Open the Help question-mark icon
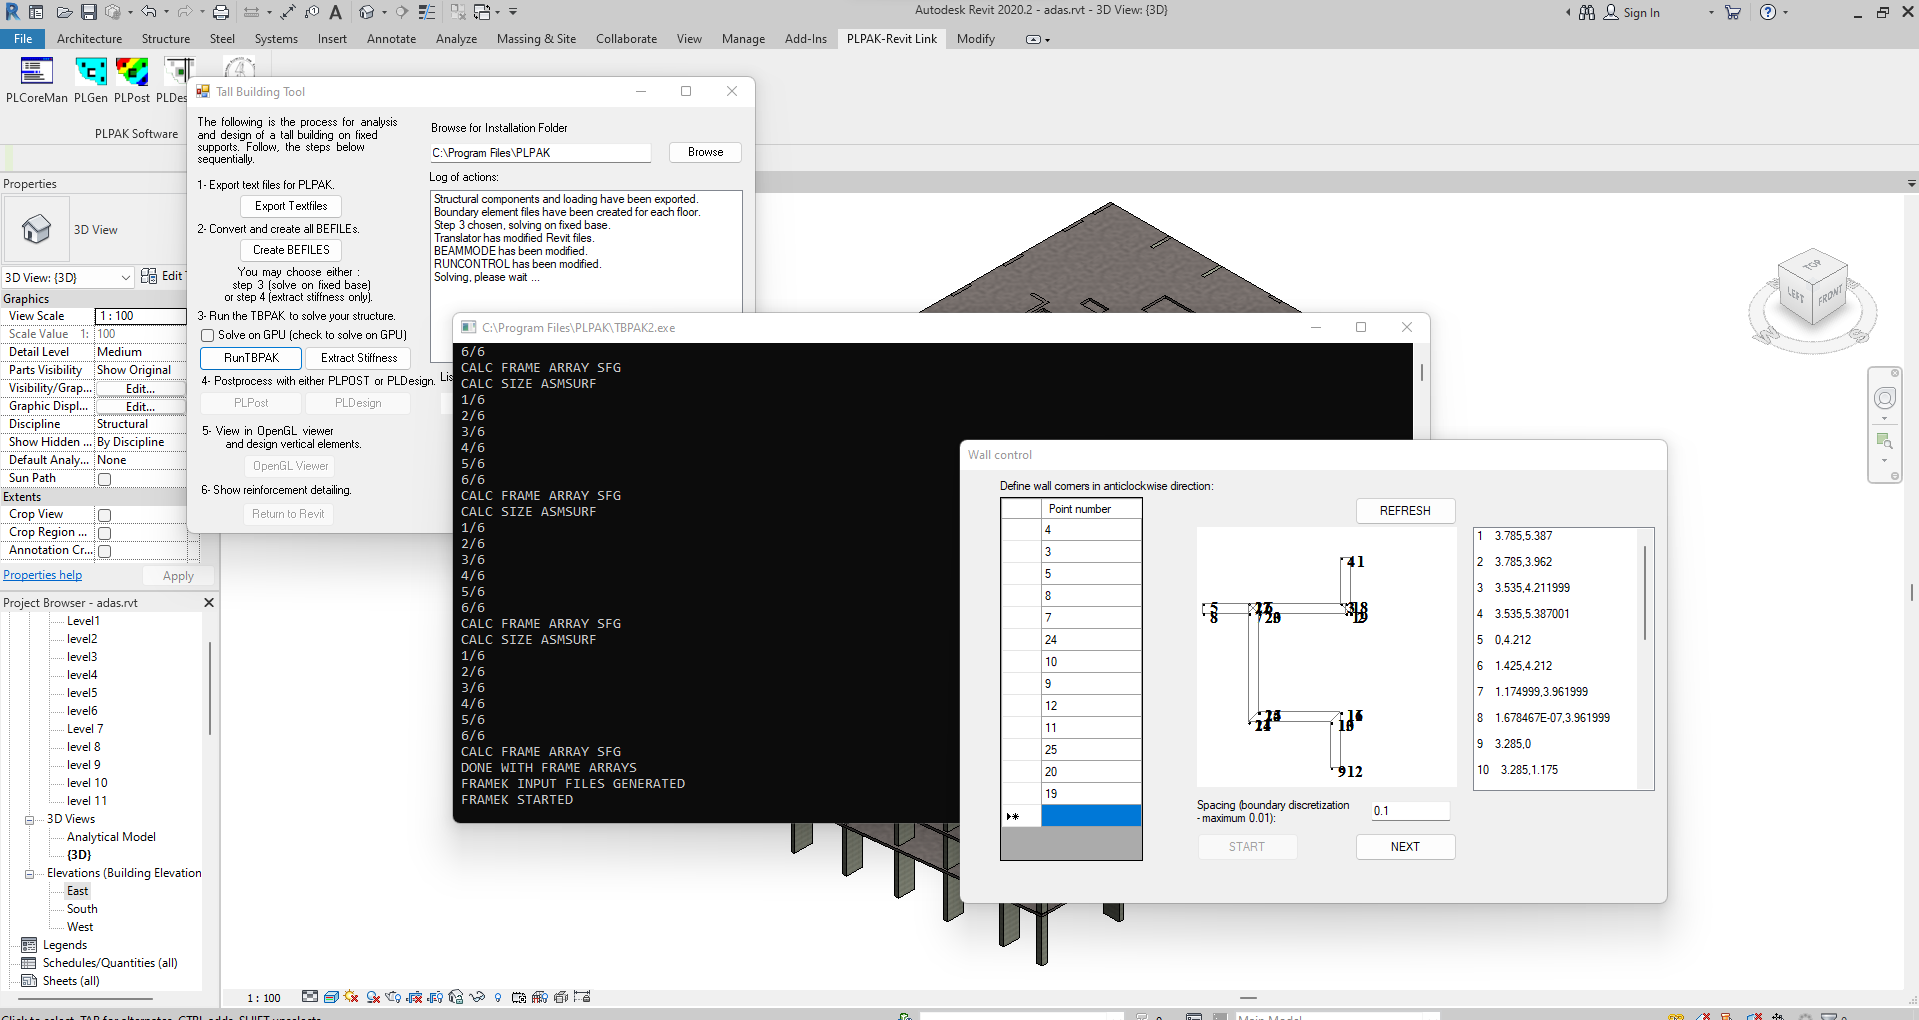 pyautogui.click(x=1768, y=12)
